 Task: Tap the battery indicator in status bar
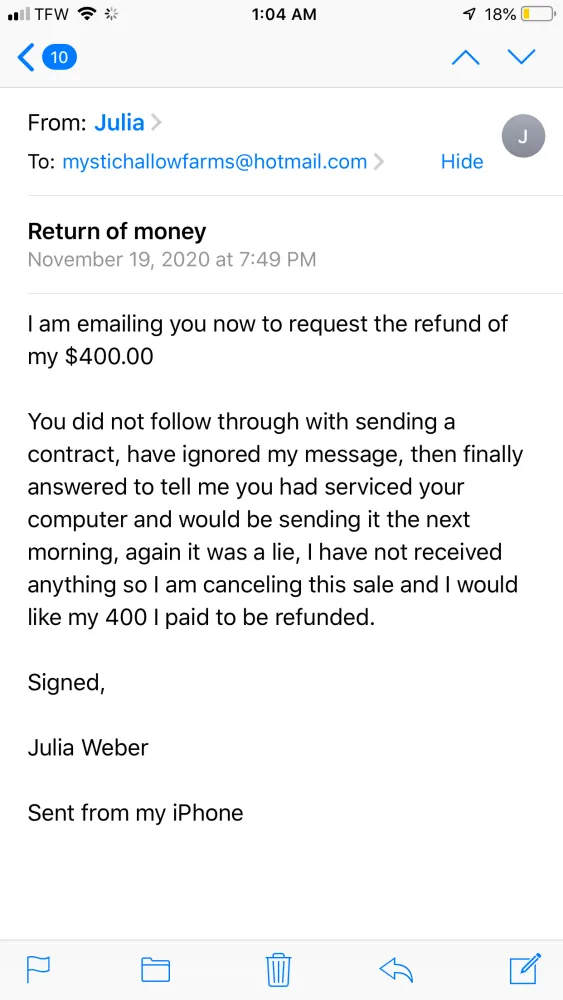pyautogui.click(x=537, y=15)
